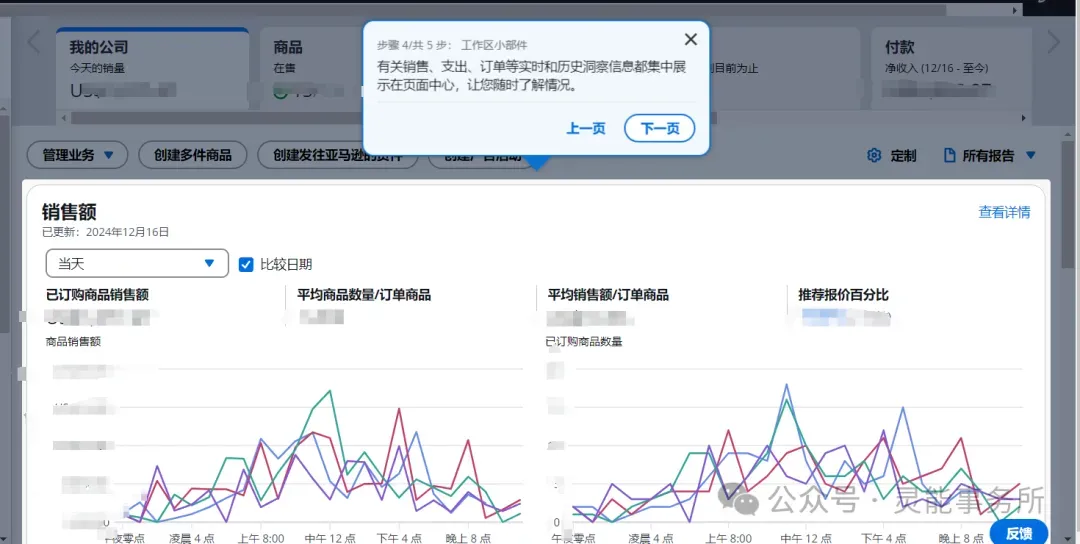Click 平均商品数量/订单商品 metric heading
Viewport: 1080px width, 544px height.
[x=364, y=295]
